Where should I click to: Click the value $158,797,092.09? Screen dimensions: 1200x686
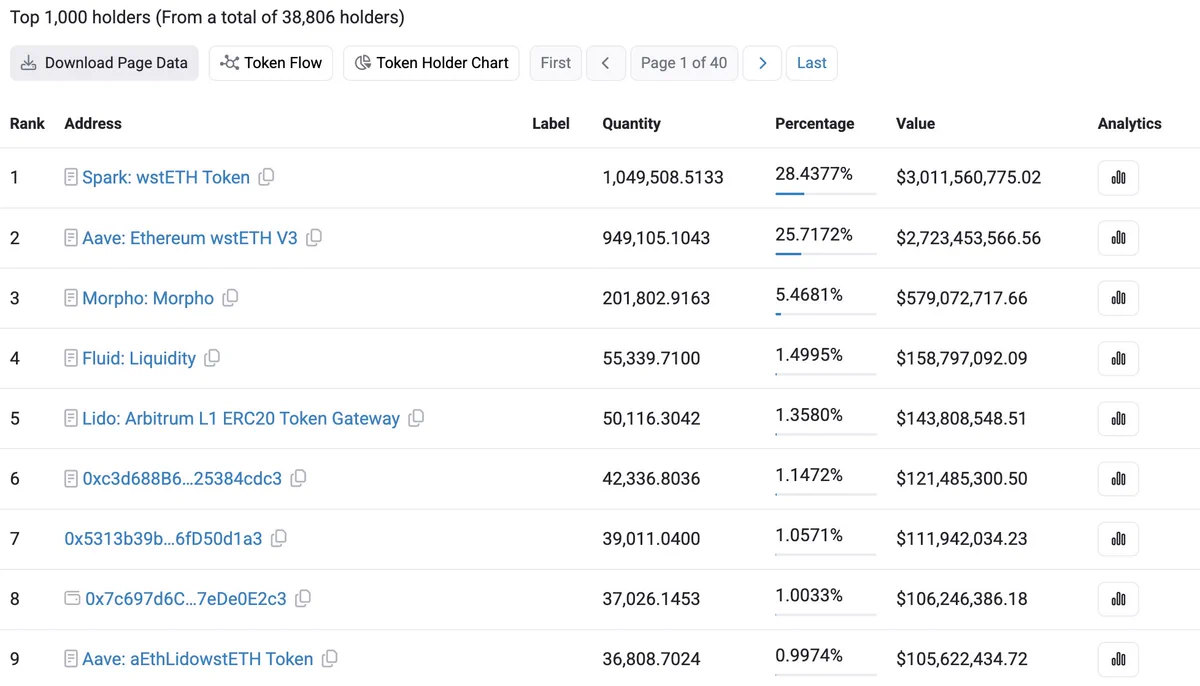coord(962,358)
